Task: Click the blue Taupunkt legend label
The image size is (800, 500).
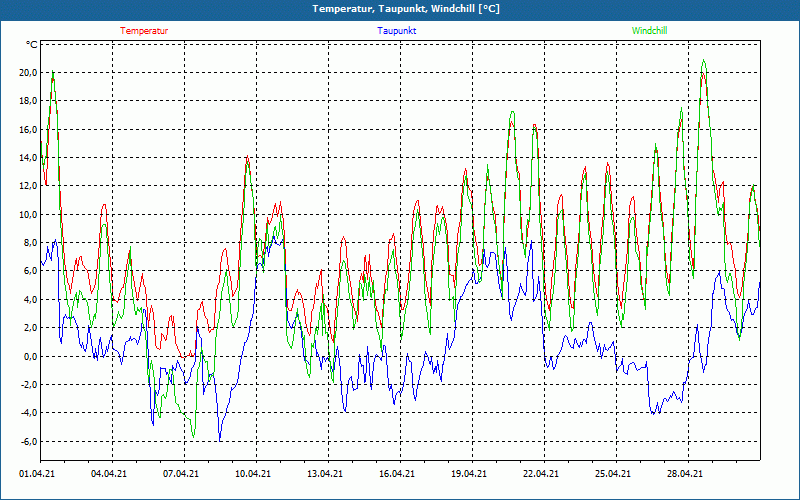Action: (396, 31)
